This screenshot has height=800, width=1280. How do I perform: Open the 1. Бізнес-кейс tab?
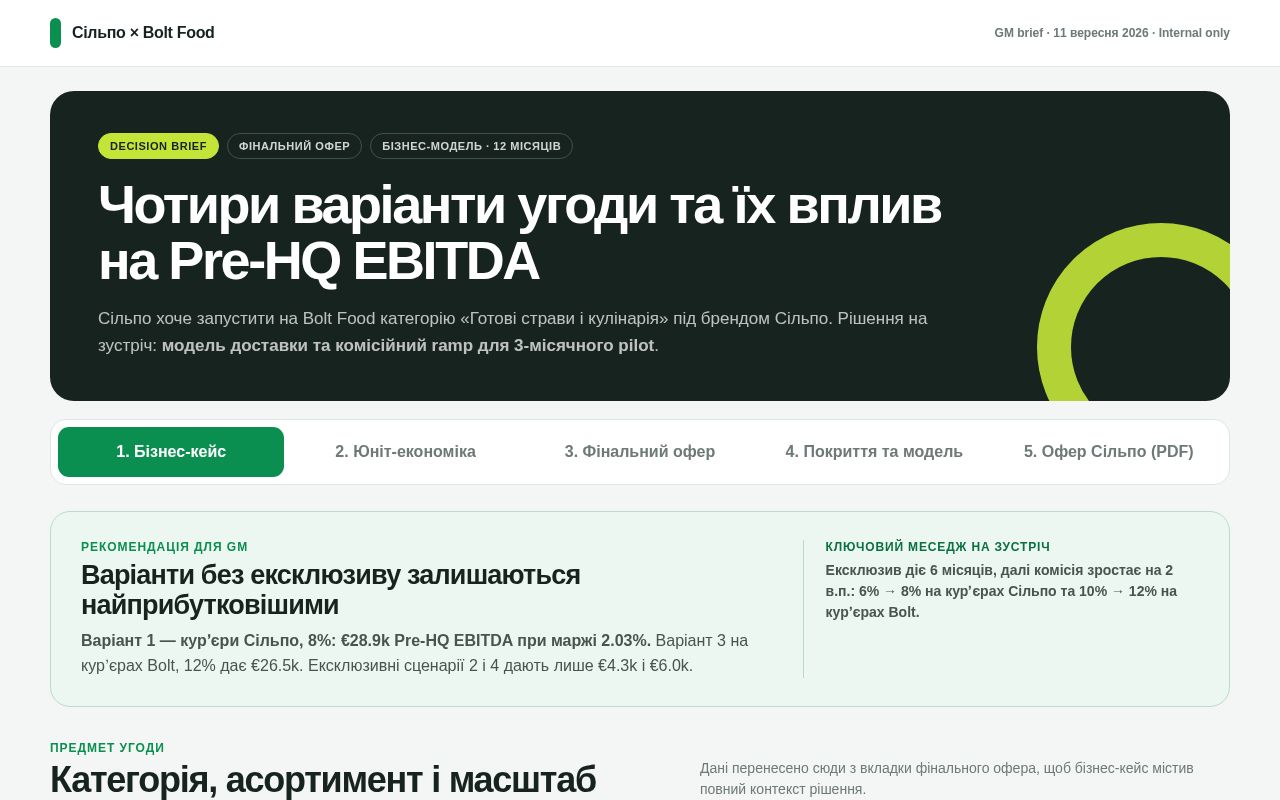[171, 452]
